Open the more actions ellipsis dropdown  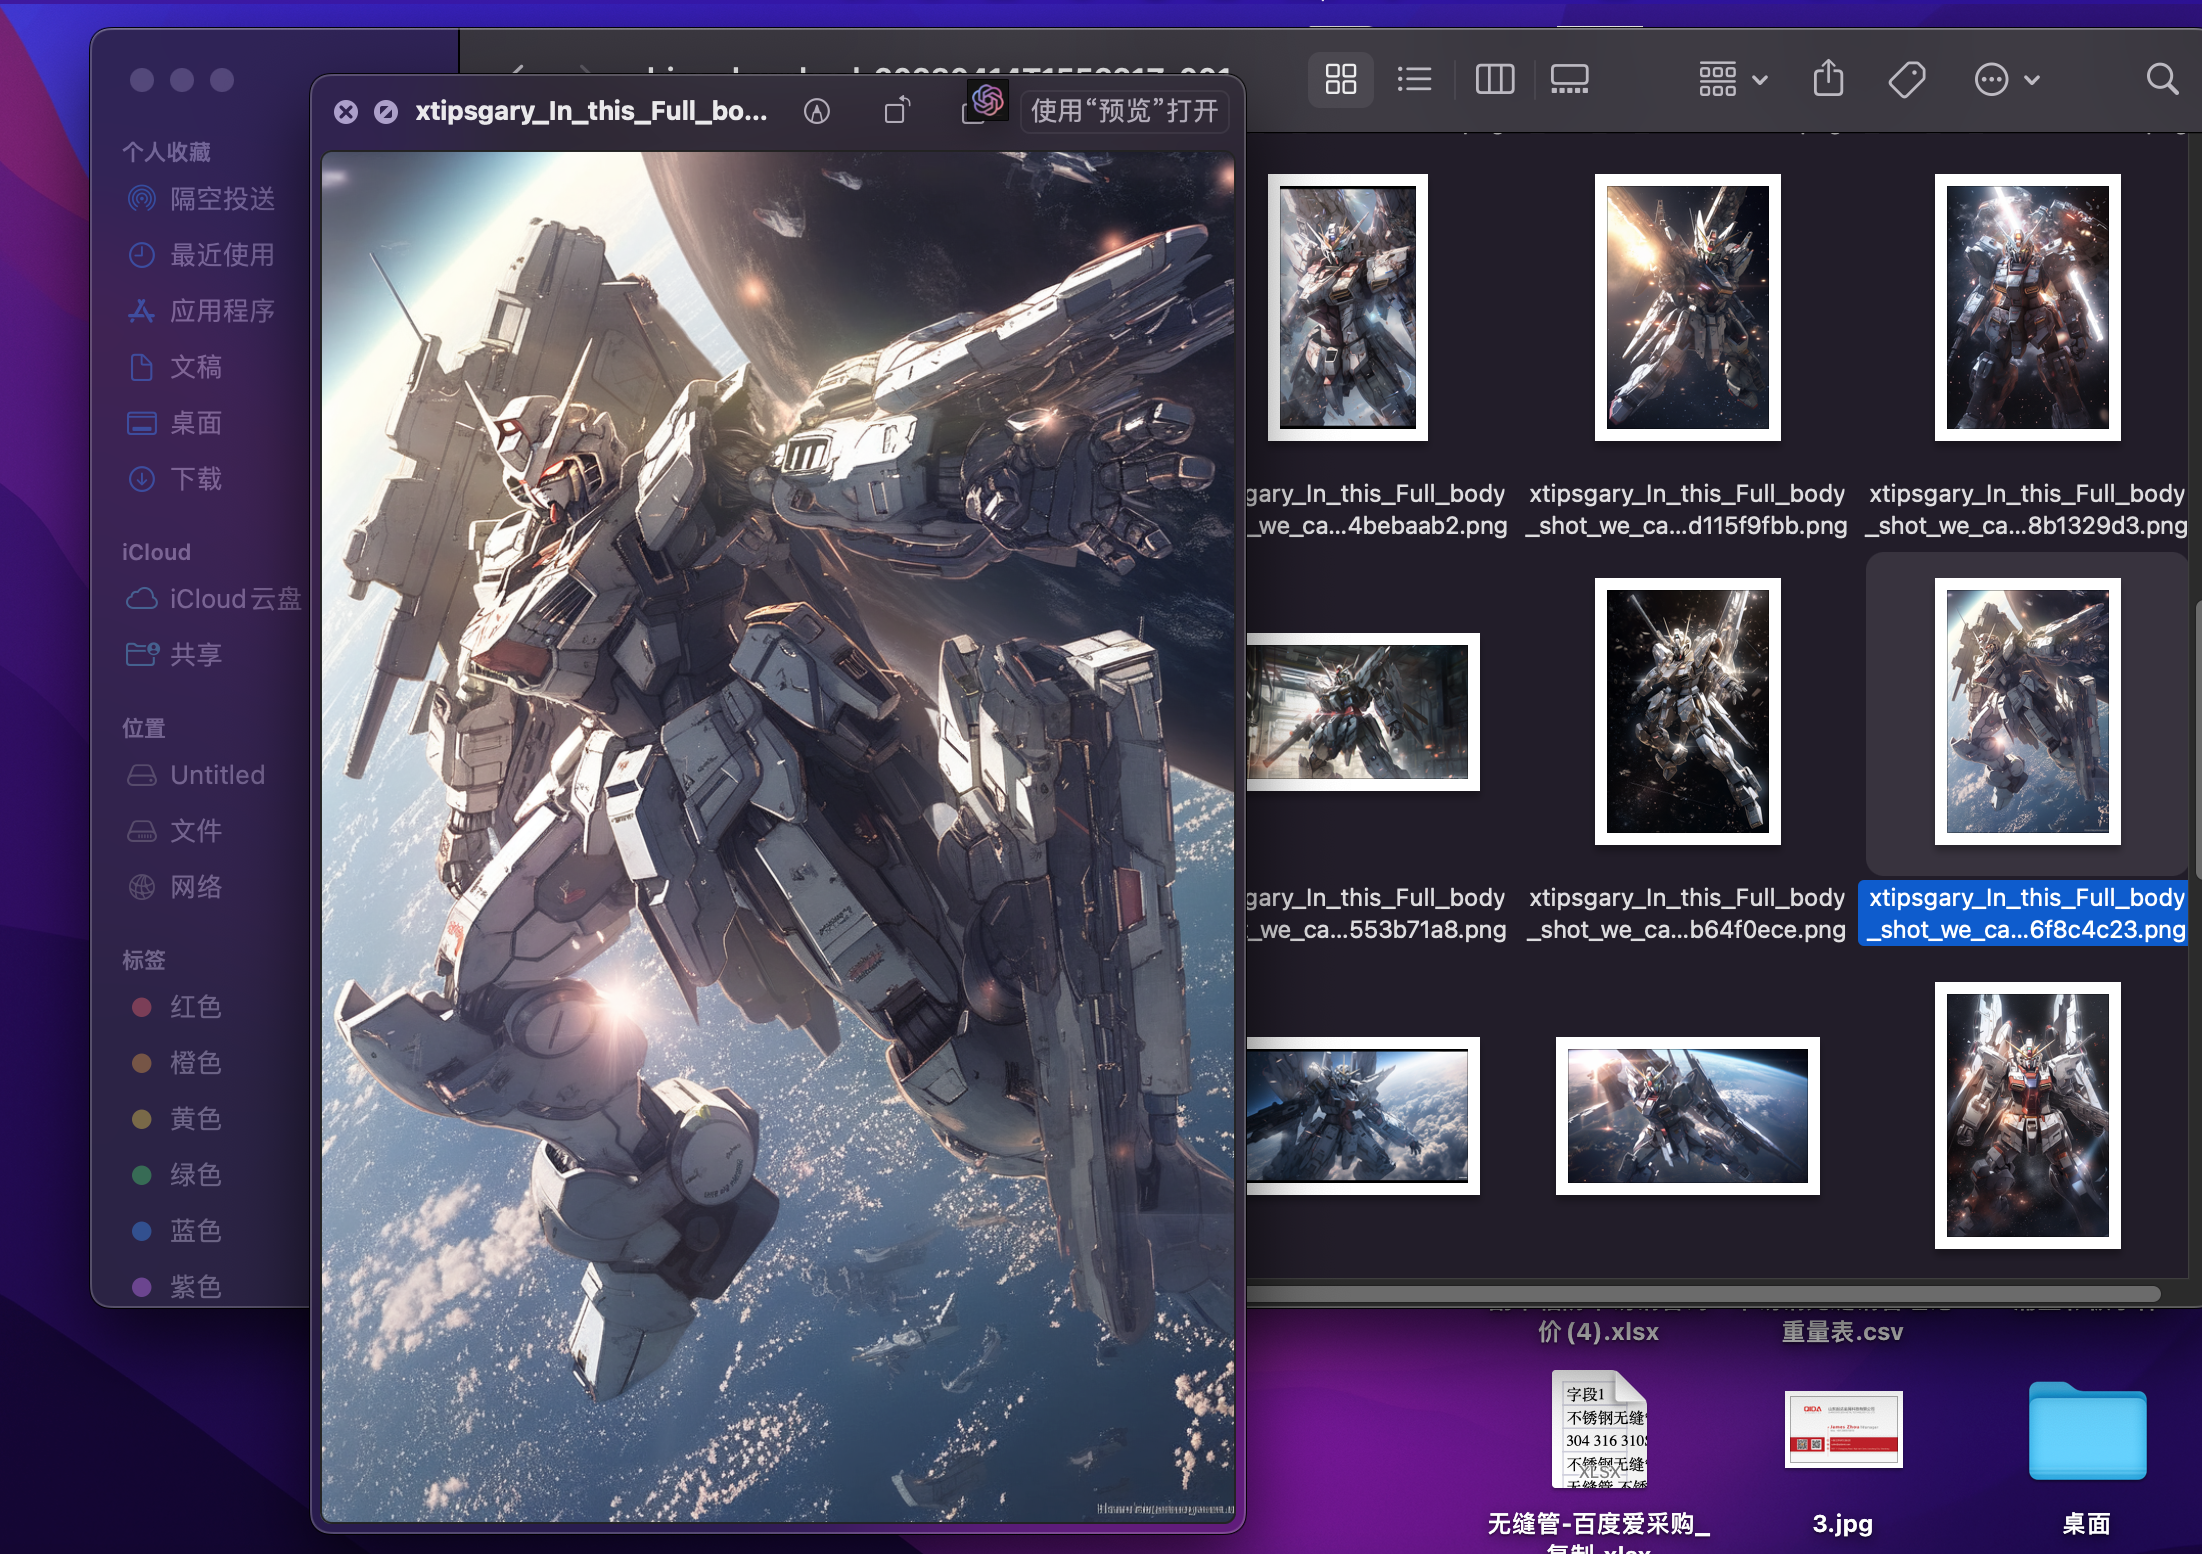(x=2006, y=79)
